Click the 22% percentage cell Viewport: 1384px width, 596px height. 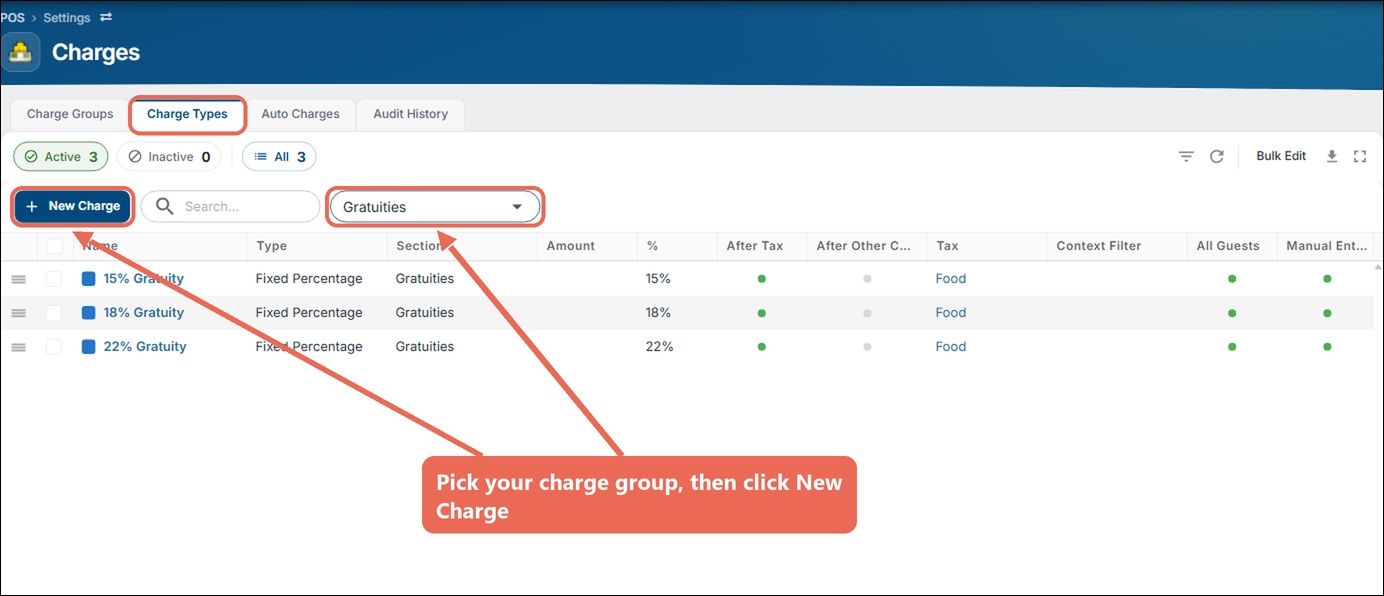point(660,347)
